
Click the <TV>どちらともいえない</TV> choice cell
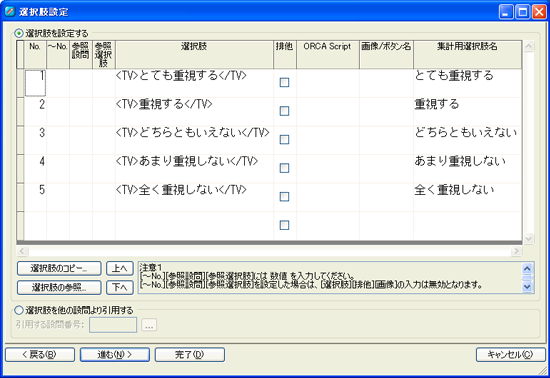point(194,140)
